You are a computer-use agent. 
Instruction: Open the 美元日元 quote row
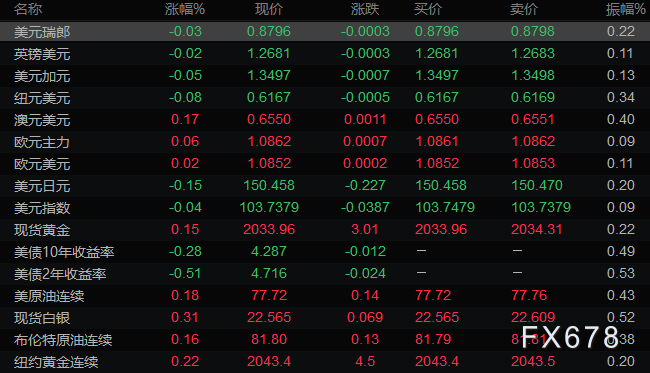325,185
